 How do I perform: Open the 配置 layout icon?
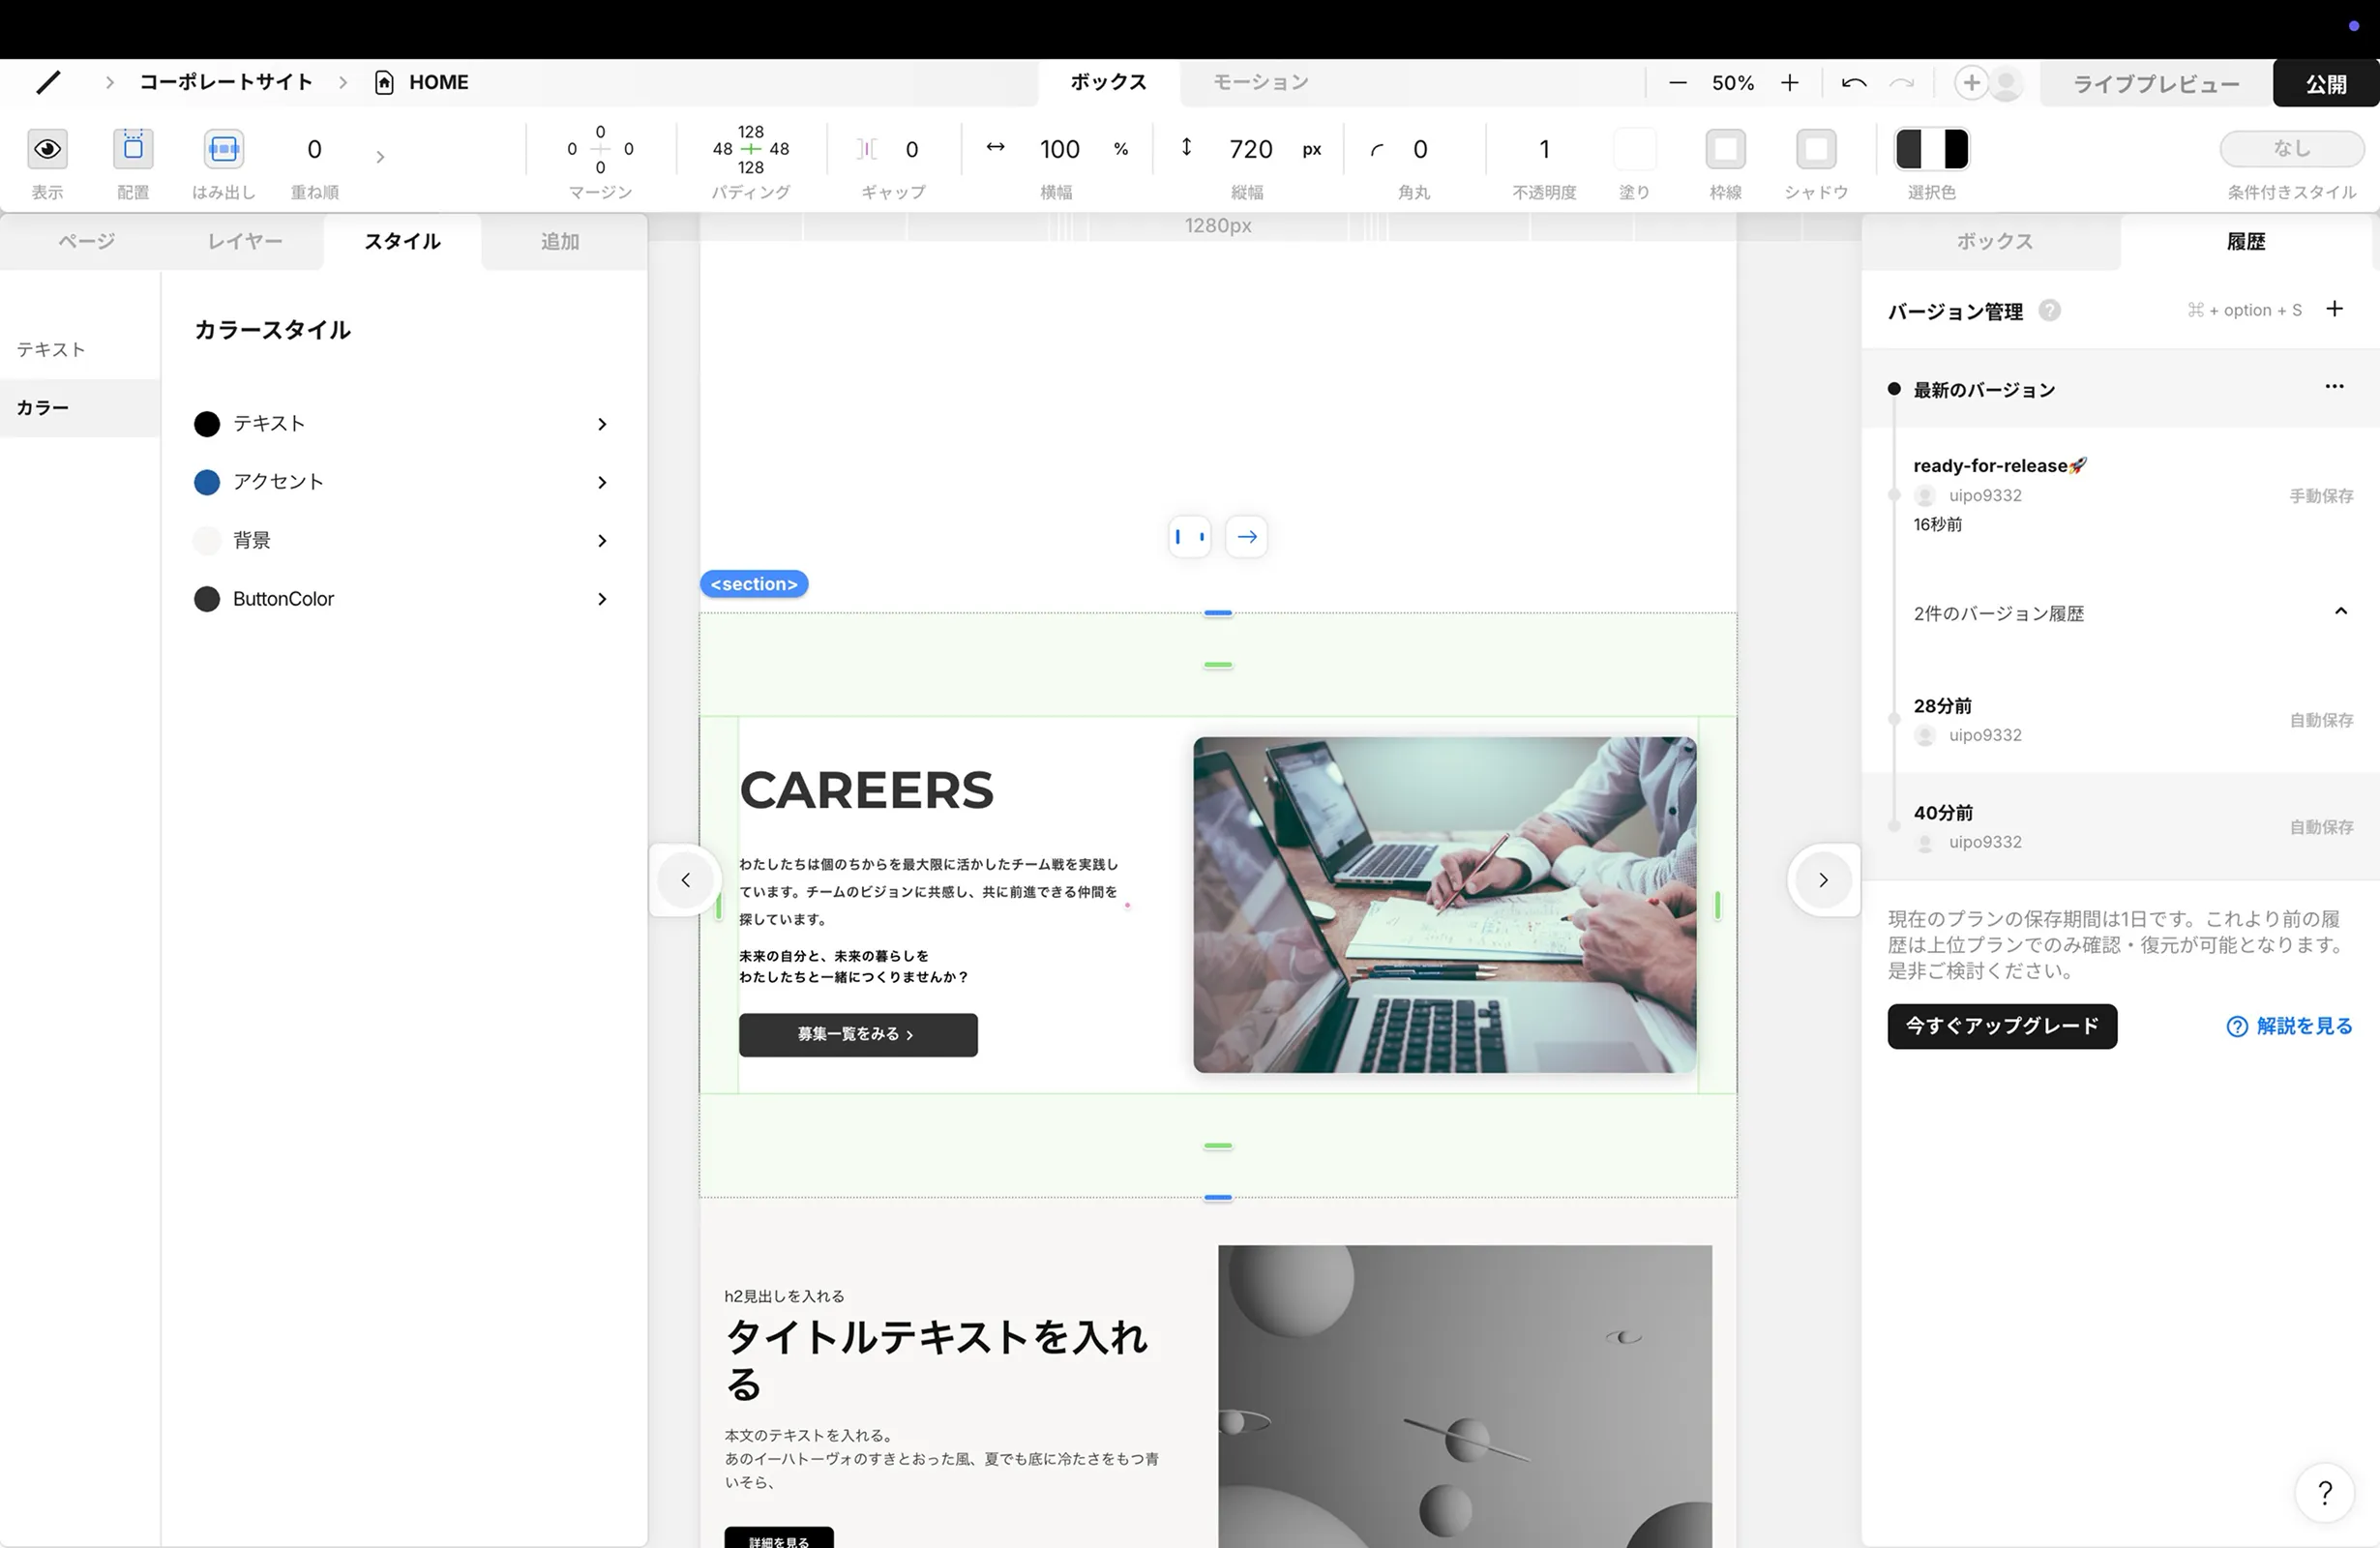tap(133, 149)
